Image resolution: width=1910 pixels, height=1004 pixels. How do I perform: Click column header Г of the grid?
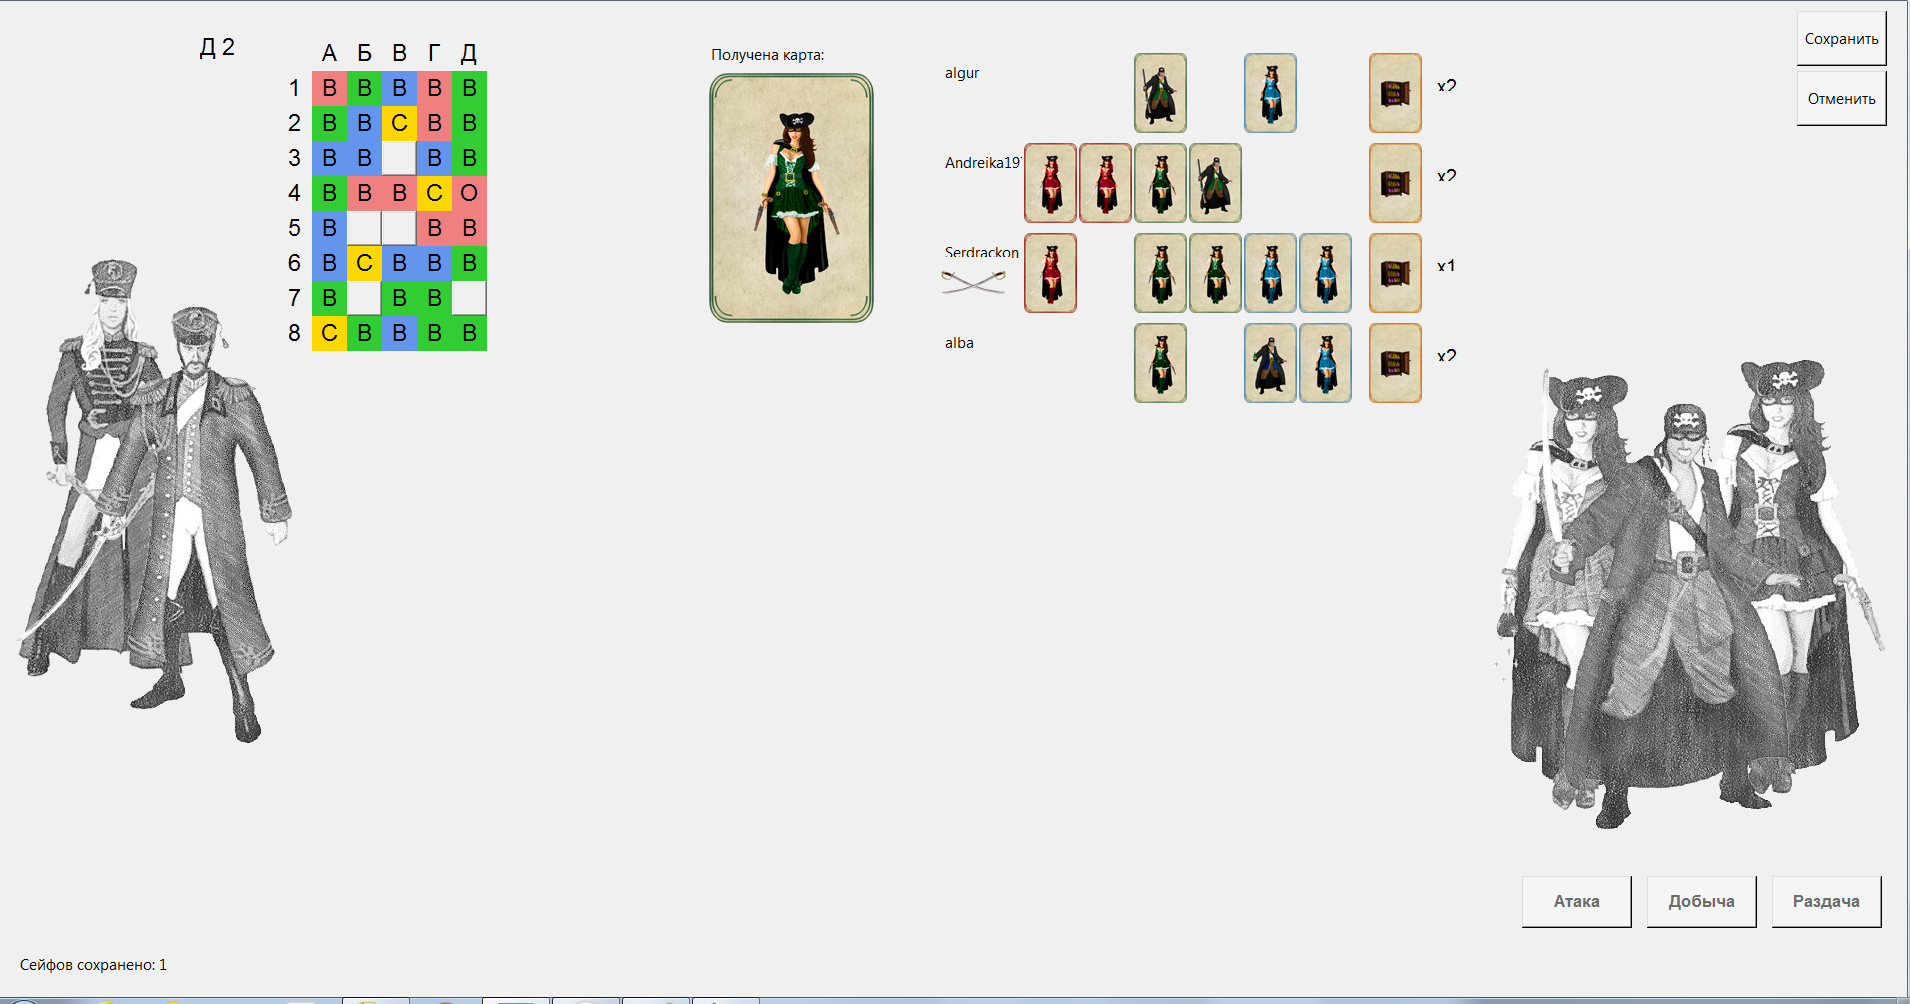[x=434, y=53]
